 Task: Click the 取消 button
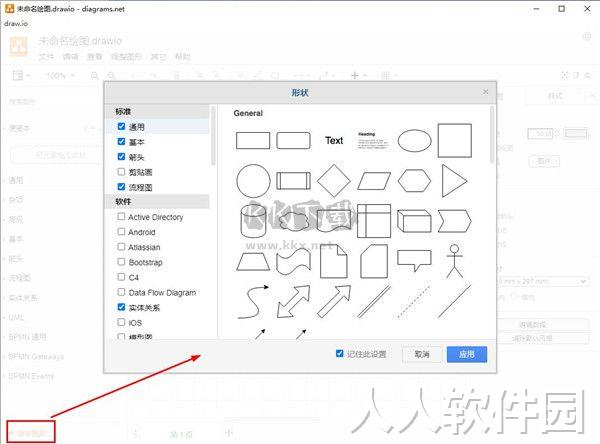(422, 354)
